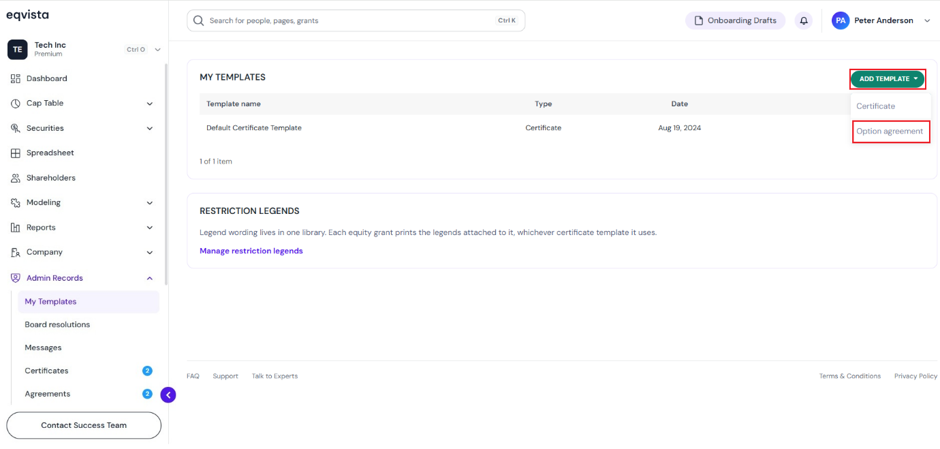Click the Securities icon in sidebar

coord(16,128)
